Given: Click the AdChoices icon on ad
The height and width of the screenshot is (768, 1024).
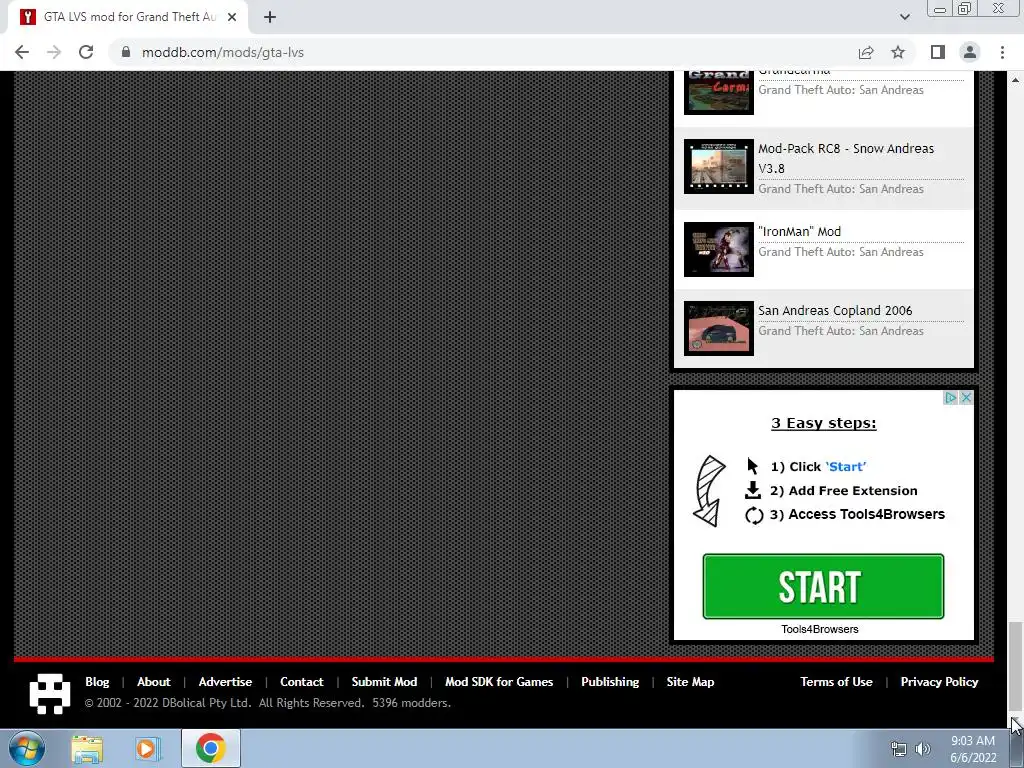Looking at the screenshot, I should click(x=951, y=398).
